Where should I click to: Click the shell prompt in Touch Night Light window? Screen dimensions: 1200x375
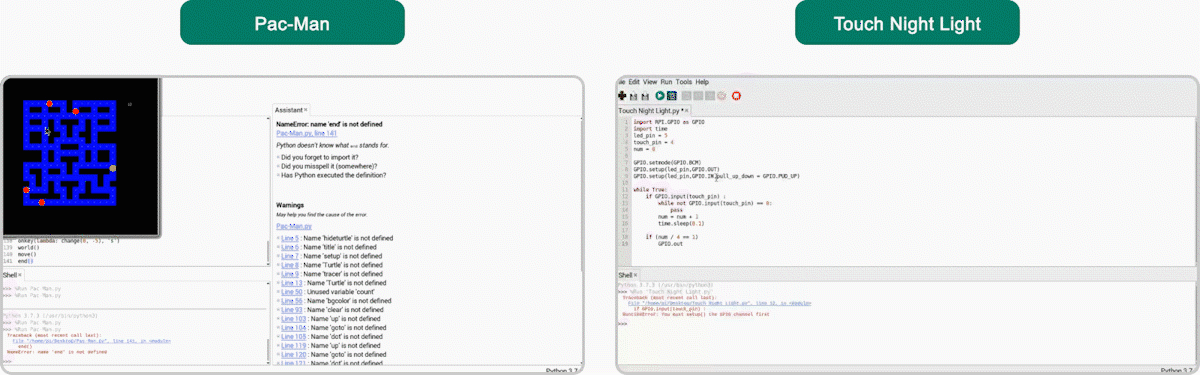pos(622,324)
